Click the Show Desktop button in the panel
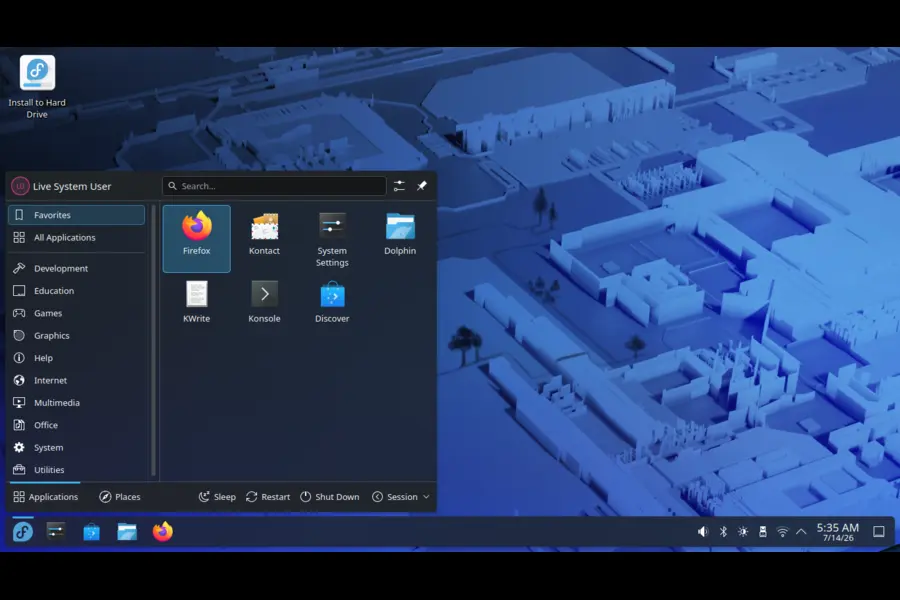 pyautogui.click(x=879, y=532)
